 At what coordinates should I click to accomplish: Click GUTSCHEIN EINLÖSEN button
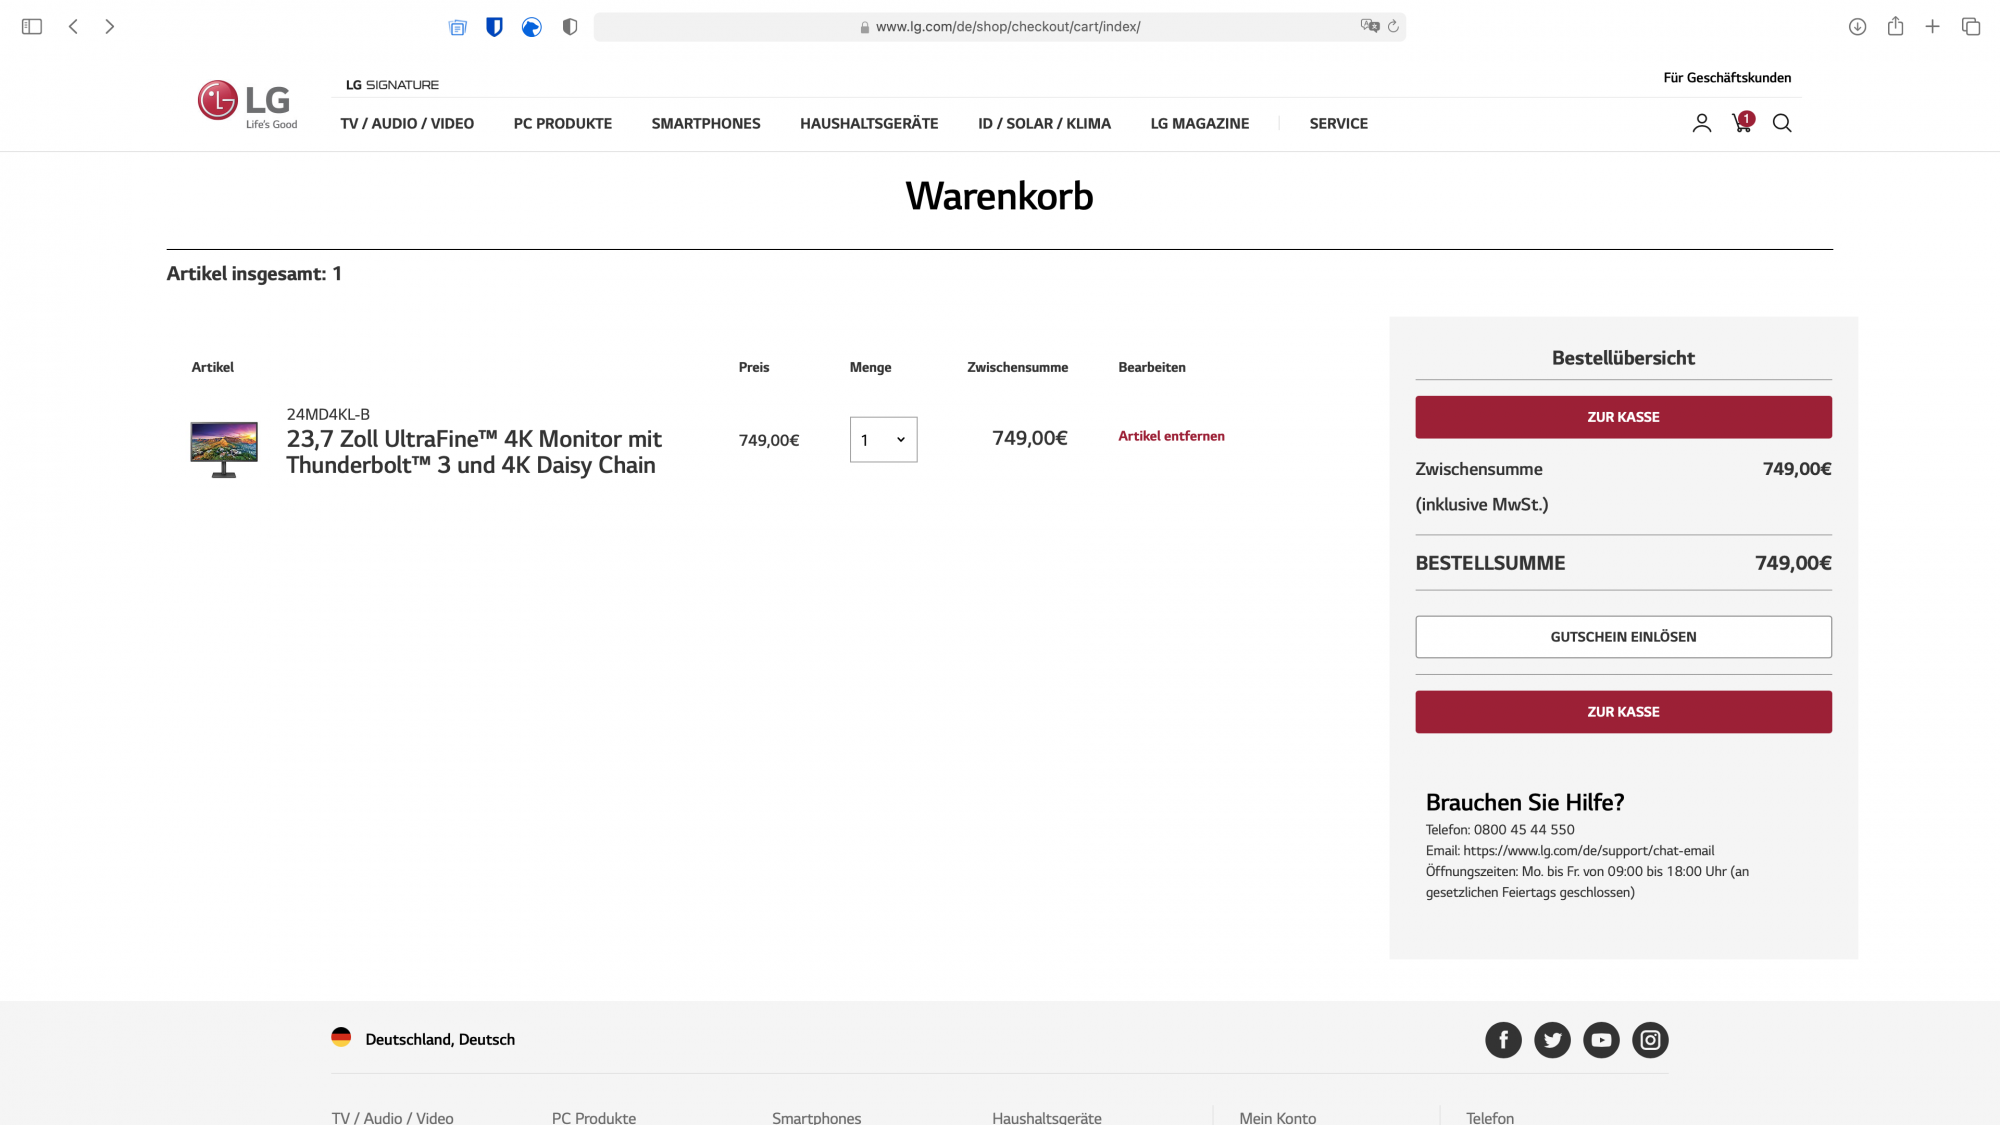click(1623, 637)
